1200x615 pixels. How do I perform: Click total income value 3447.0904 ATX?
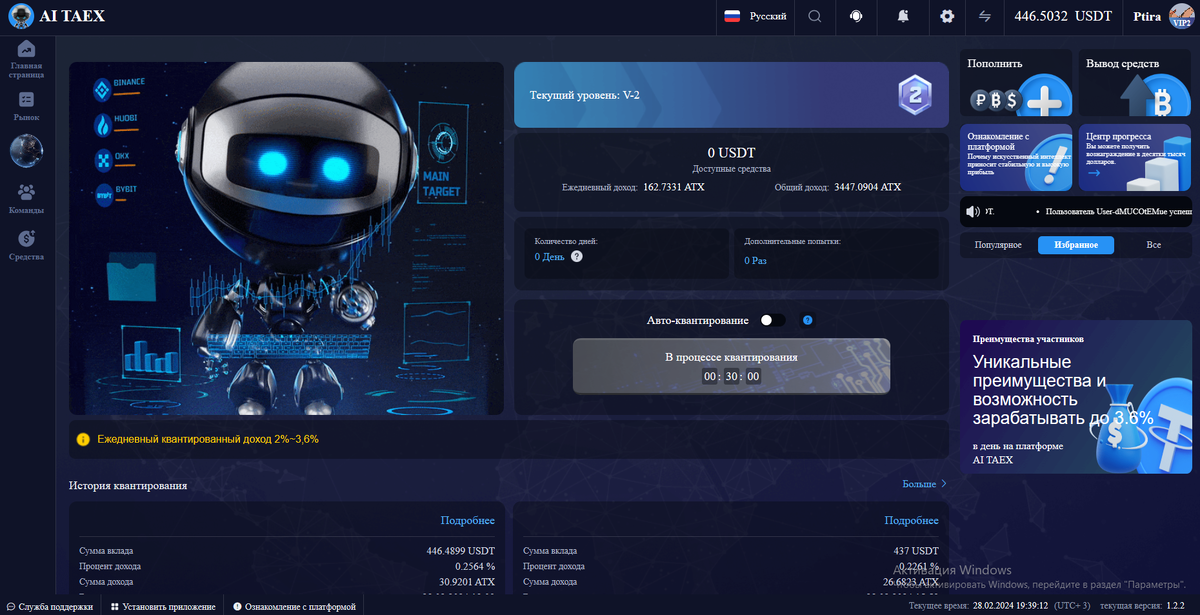point(867,187)
